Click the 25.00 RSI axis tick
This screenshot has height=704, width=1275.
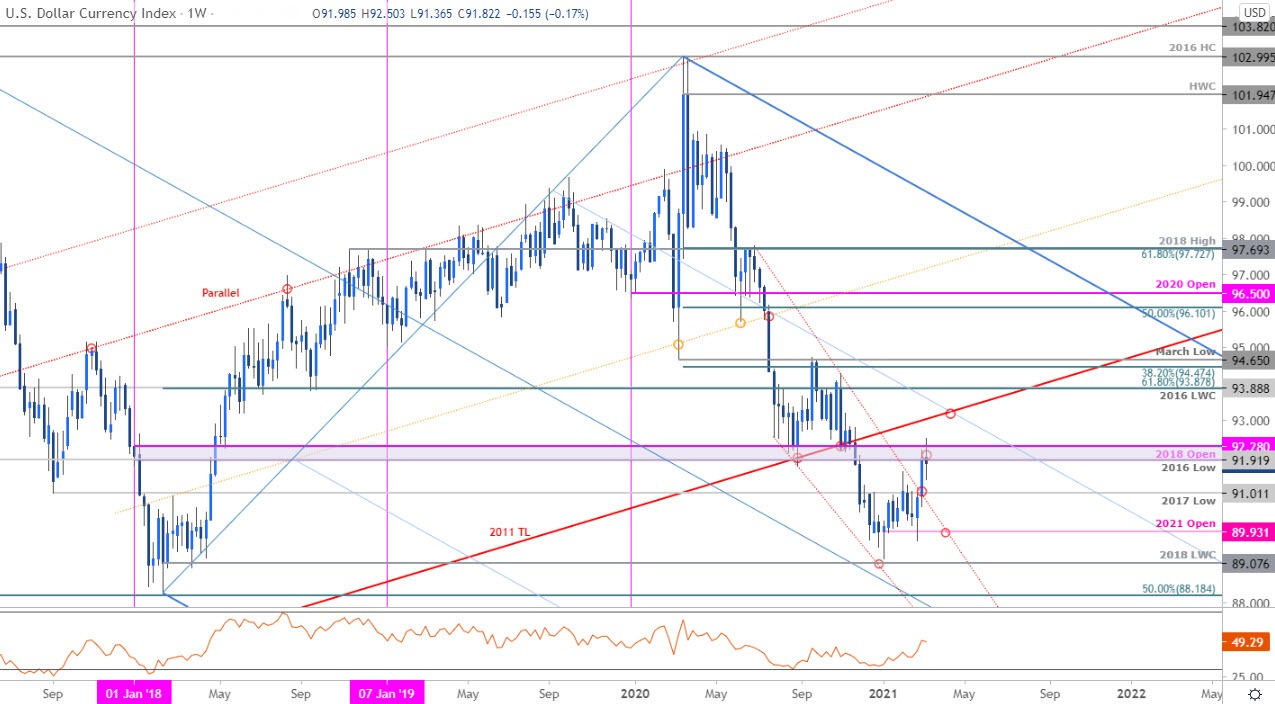pos(1246,677)
